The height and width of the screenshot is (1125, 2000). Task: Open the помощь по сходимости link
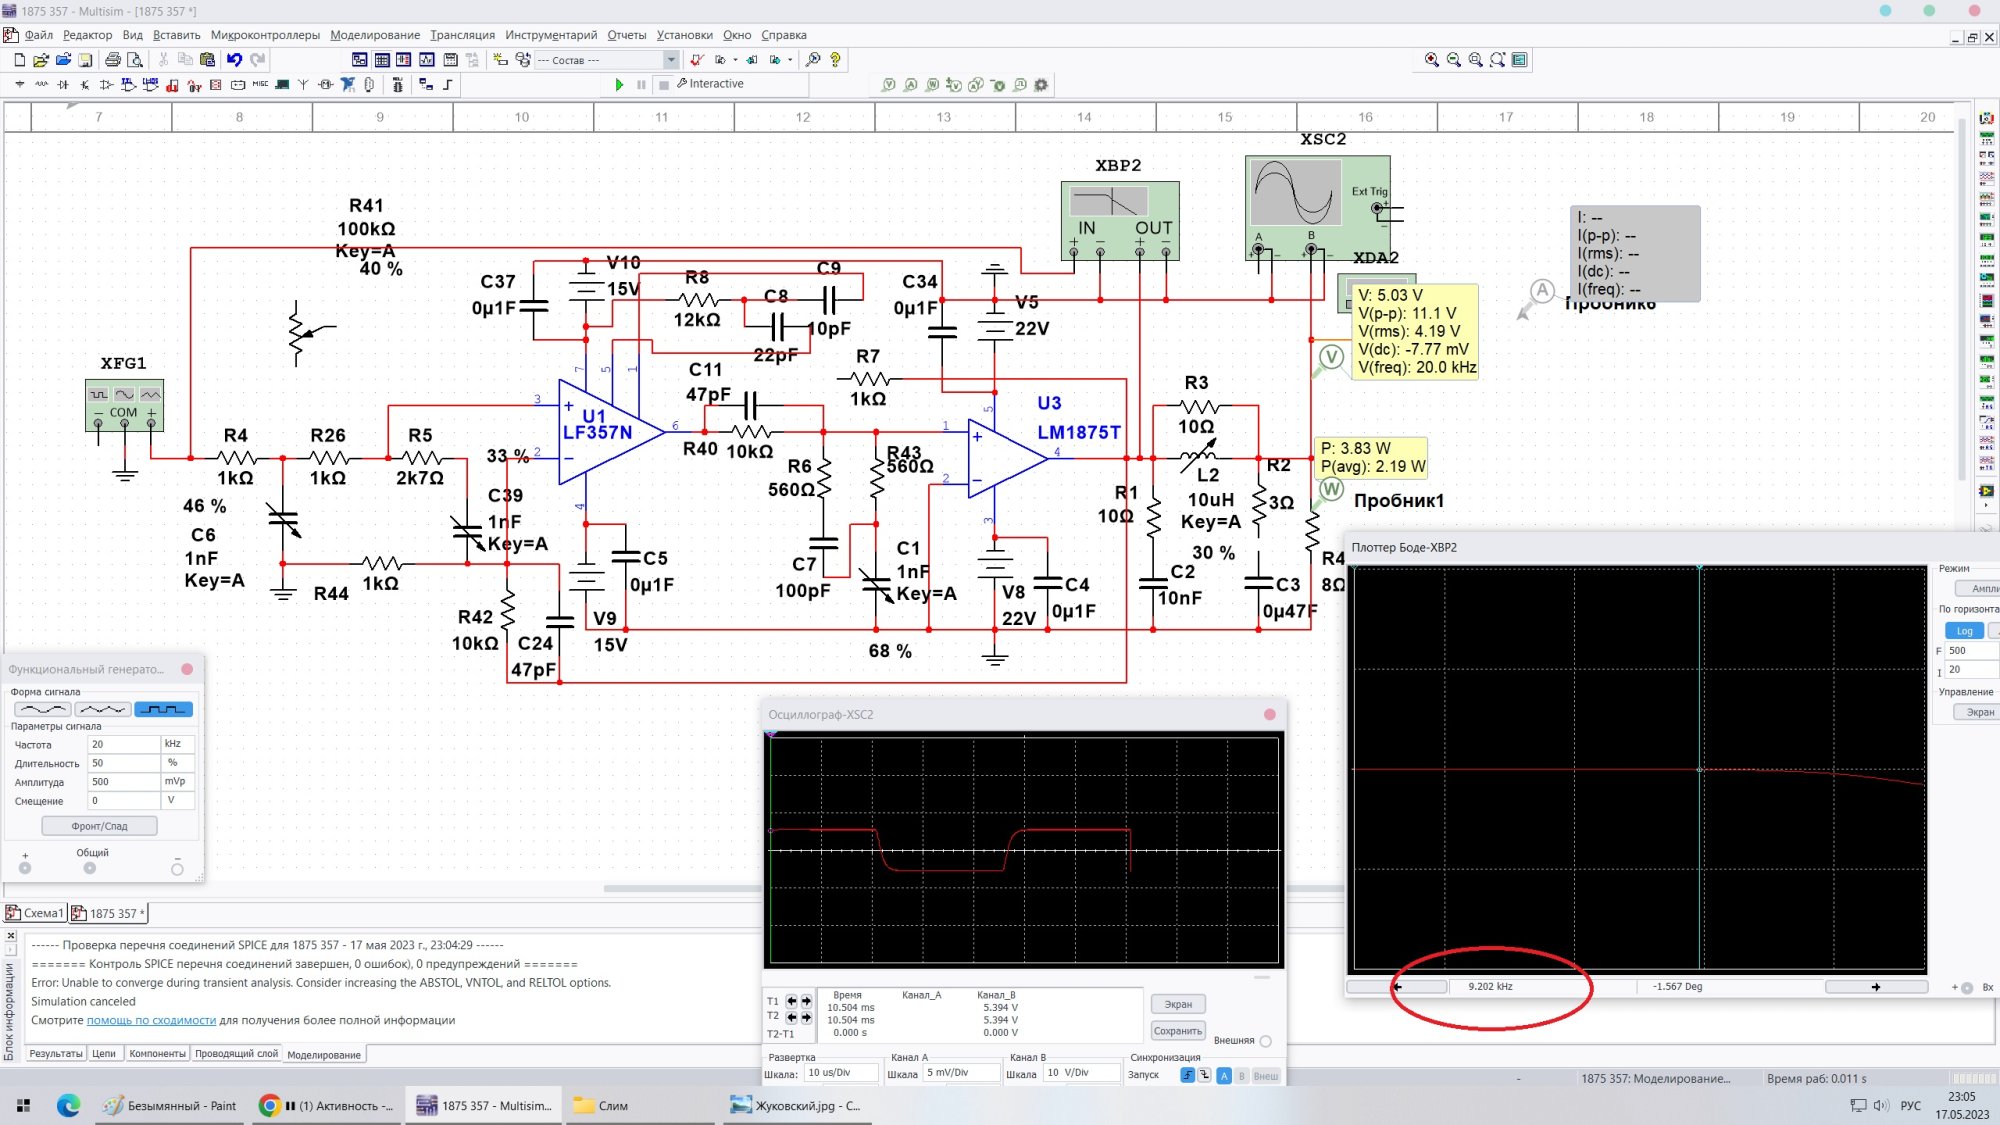(151, 1020)
